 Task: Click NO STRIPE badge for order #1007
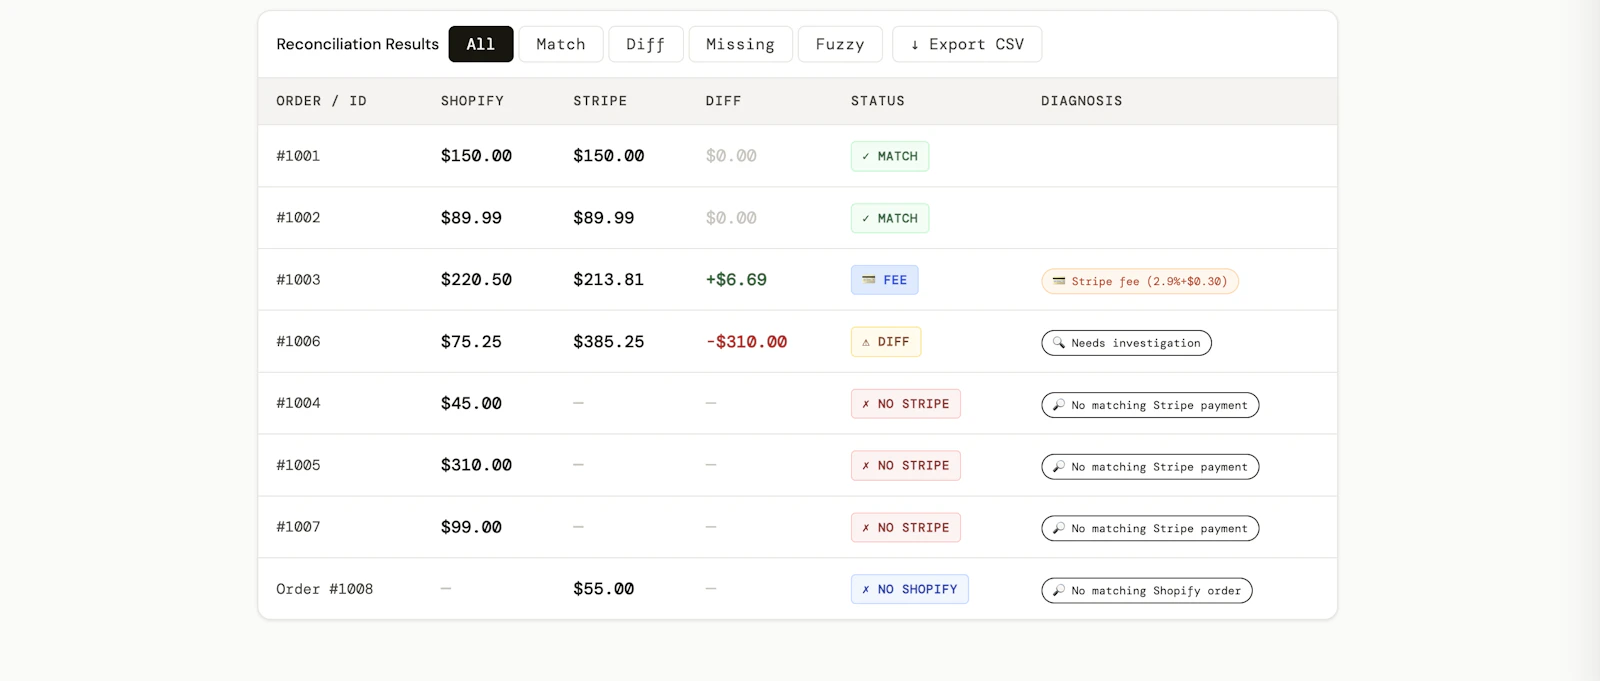[x=906, y=528]
